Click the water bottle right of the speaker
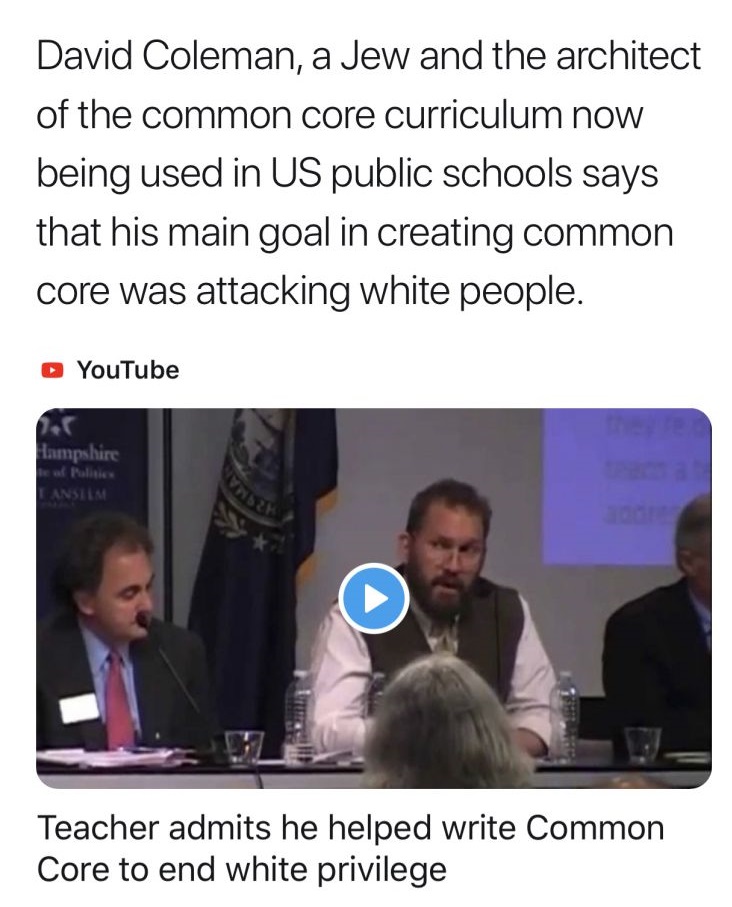 [567, 715]
